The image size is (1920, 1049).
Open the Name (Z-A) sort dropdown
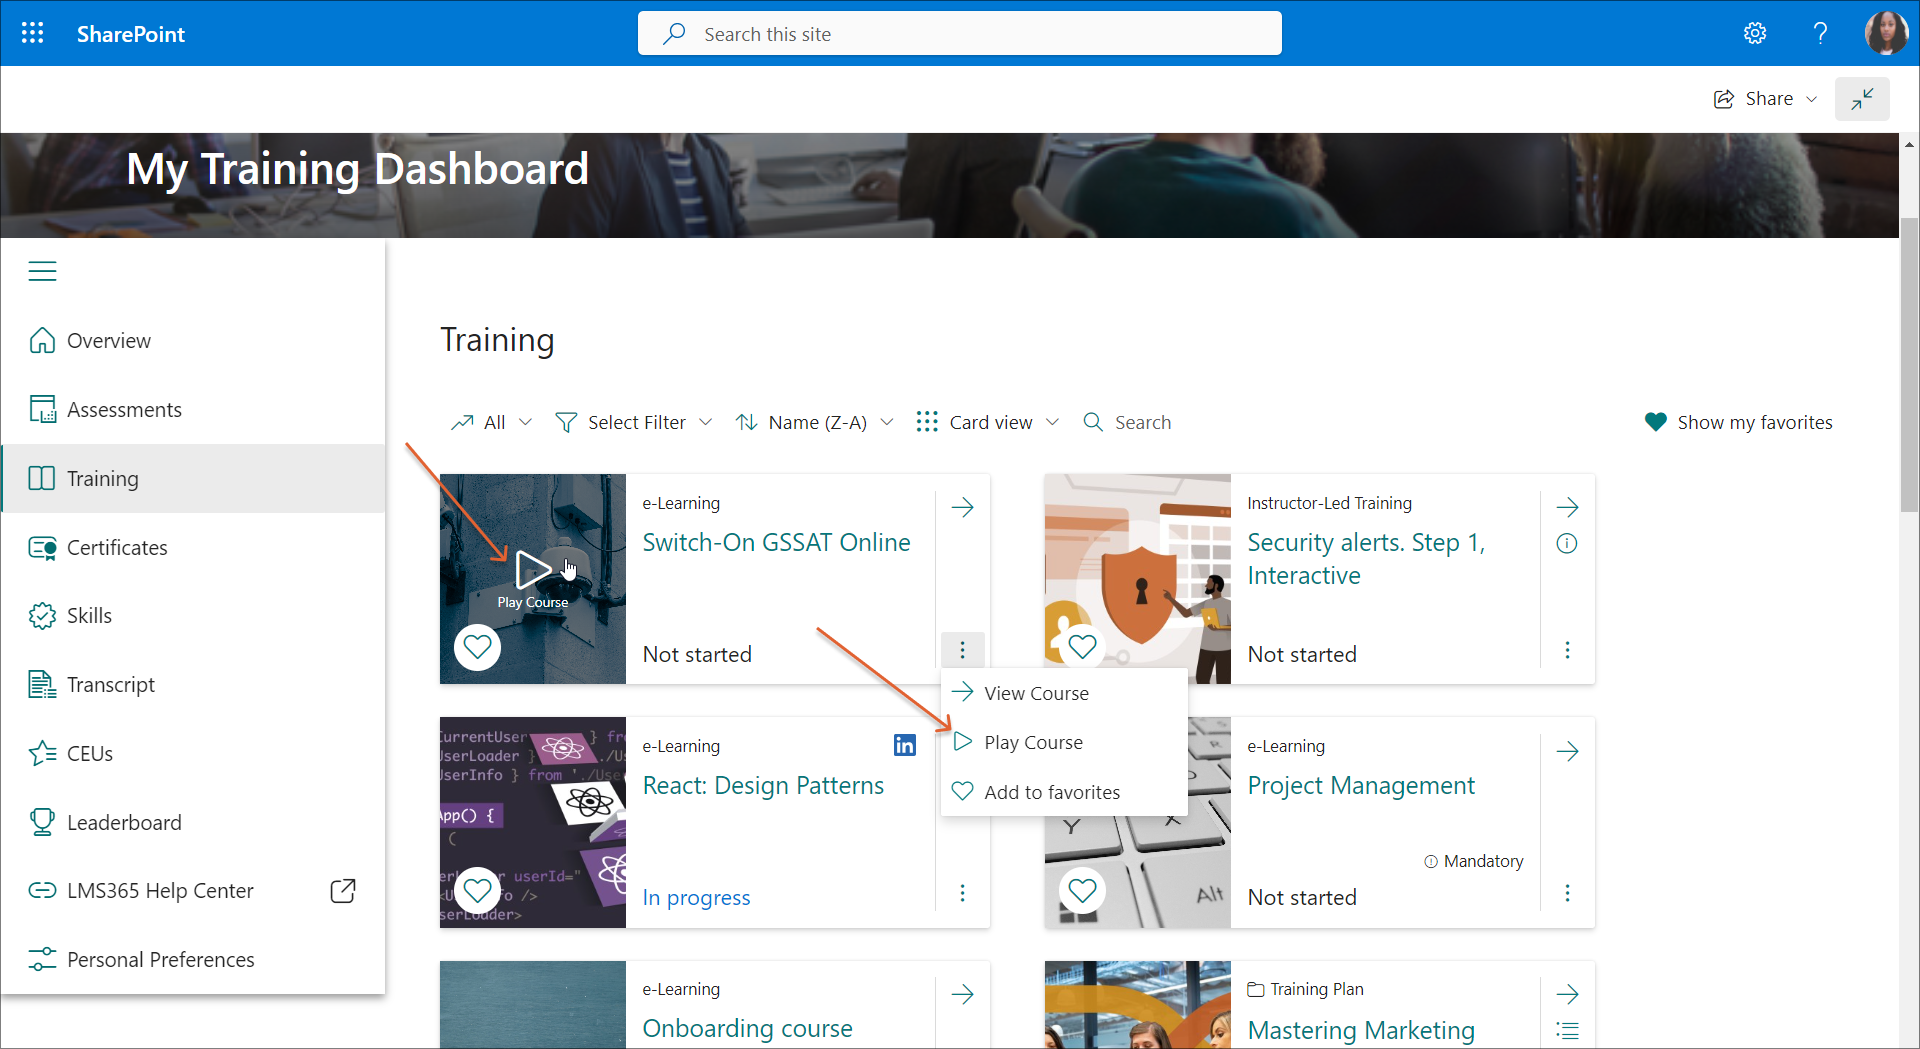pos(814,422)
